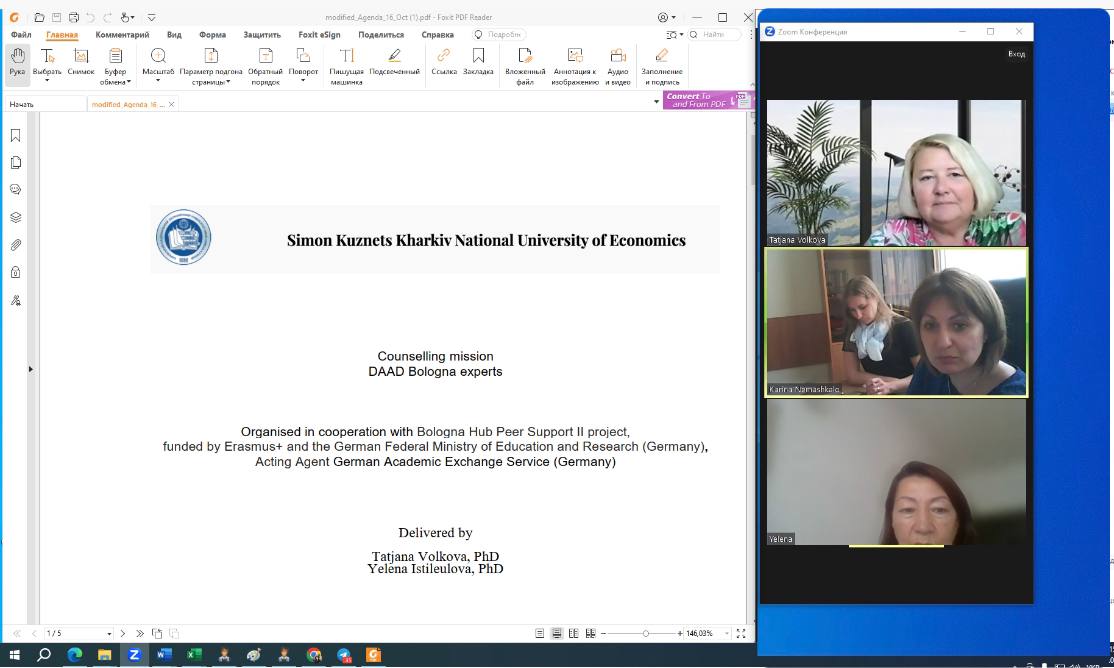1114x668 pixels.
Task: Click Audio and video (Аудио и видео) tool
Action: pos(618,65)
